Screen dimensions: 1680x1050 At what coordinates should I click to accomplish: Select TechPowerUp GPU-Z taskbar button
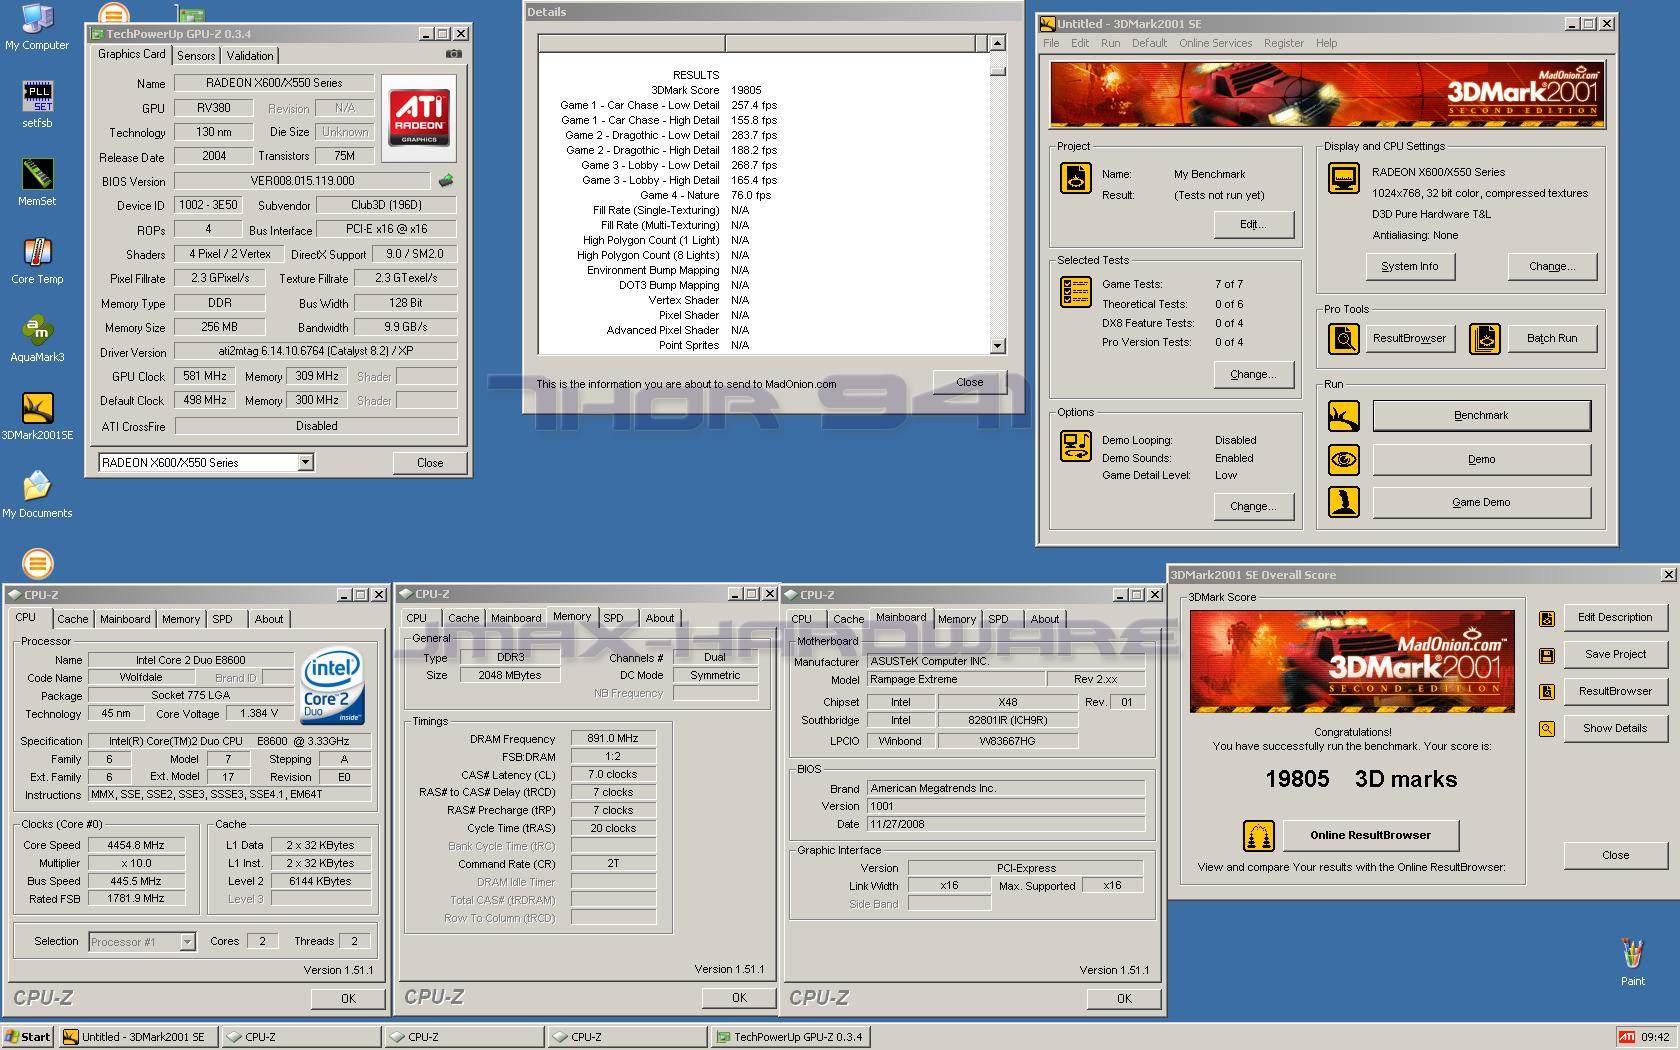tap(790, 1037)
